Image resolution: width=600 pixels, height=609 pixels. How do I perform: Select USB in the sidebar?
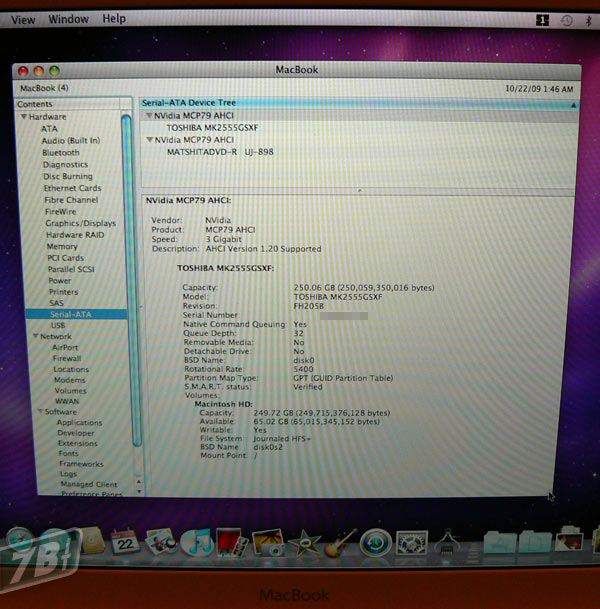point(58,325)
